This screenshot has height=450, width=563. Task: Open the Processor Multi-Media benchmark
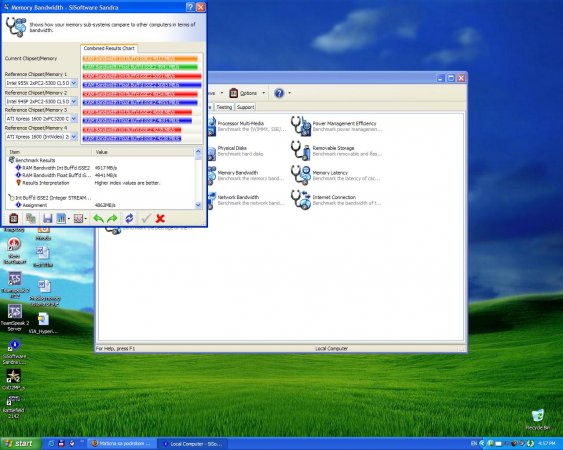click(248, 126)
